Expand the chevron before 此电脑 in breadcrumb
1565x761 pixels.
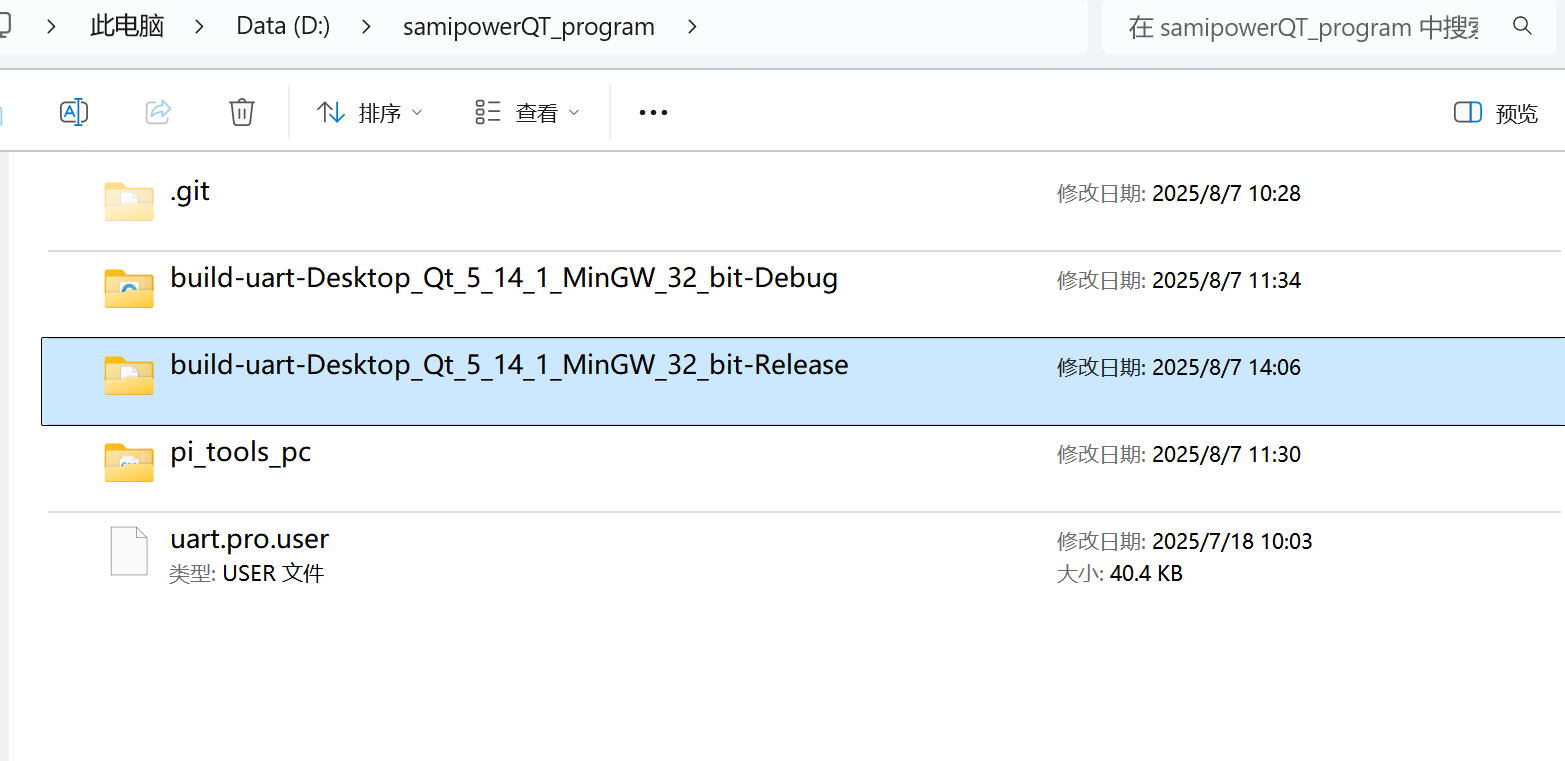tap(52, 27)
